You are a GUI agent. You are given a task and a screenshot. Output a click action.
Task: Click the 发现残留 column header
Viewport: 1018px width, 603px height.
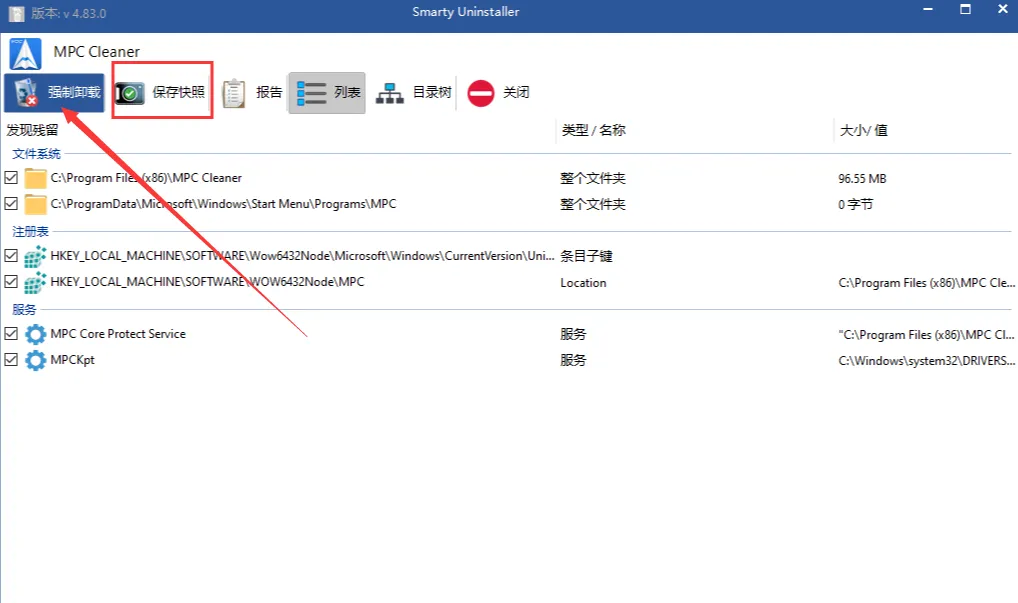(x=32, y=130)
